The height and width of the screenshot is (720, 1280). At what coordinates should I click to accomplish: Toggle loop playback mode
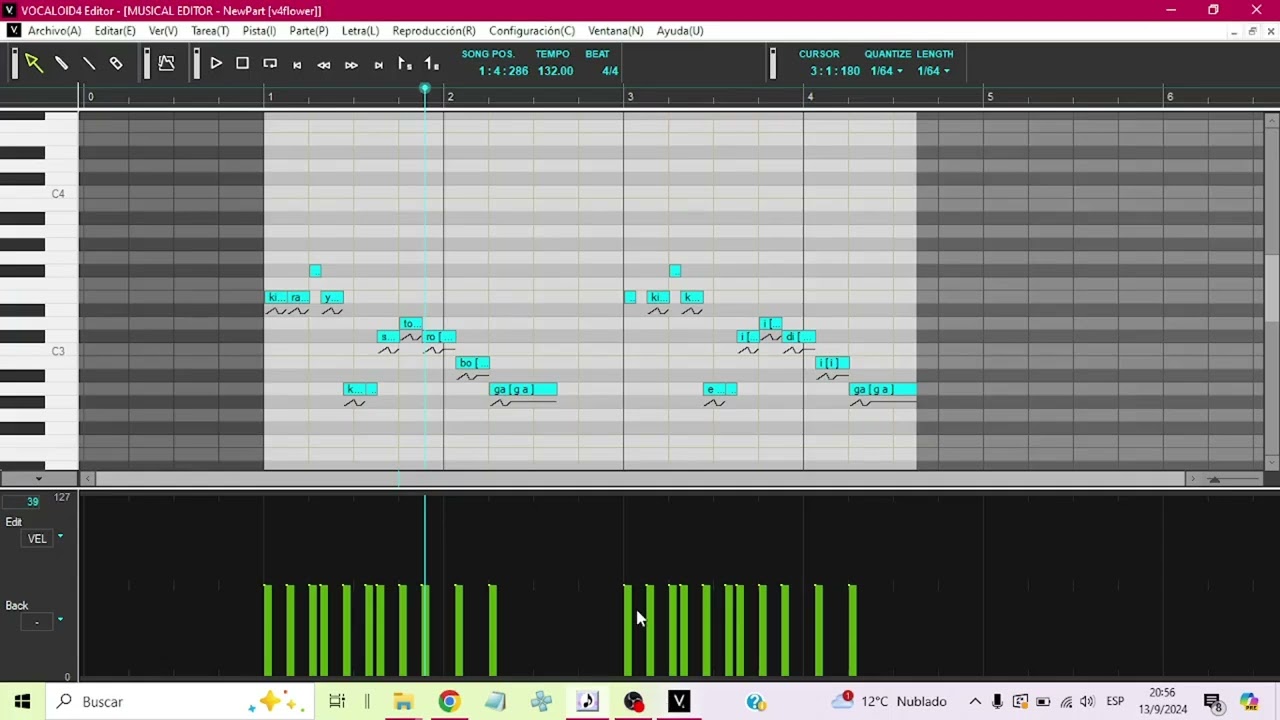(270, 64)
